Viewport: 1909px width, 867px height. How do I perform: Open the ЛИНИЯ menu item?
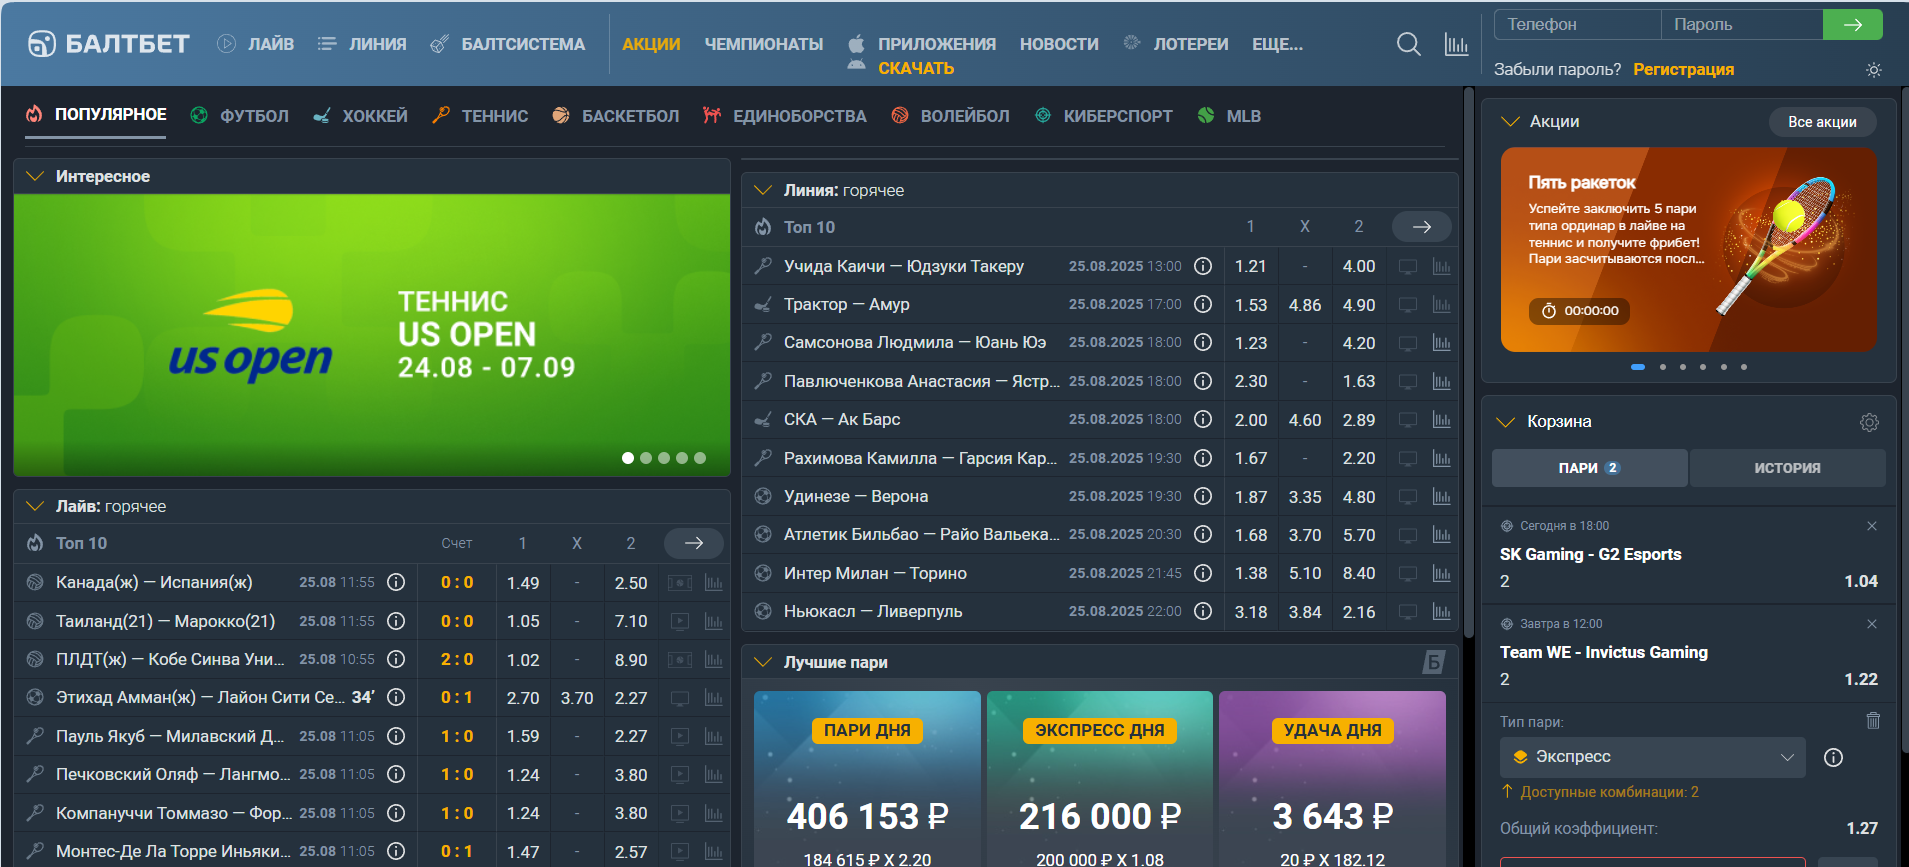click(x=362, y=44)
